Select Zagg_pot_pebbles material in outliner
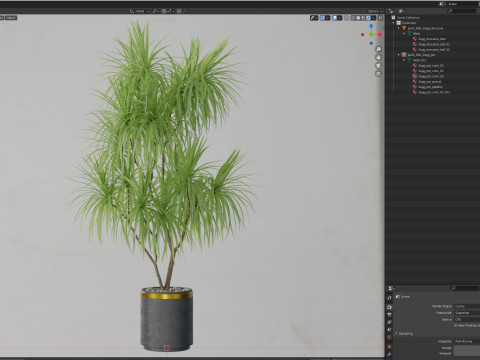 [430, 87]
